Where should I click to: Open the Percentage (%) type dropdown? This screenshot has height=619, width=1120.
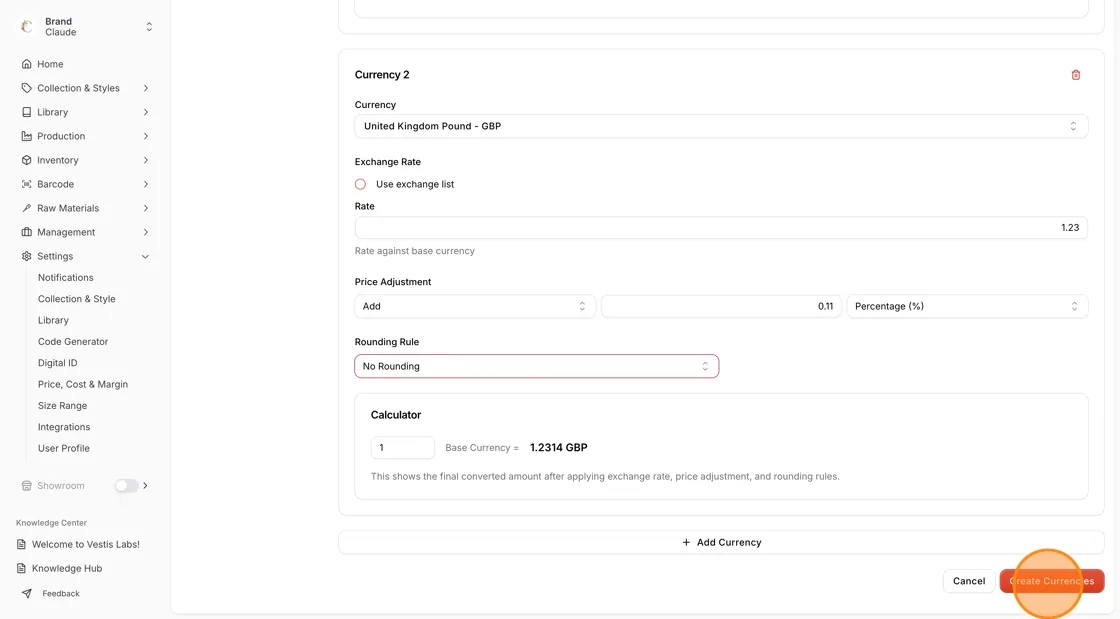(967, 306)
